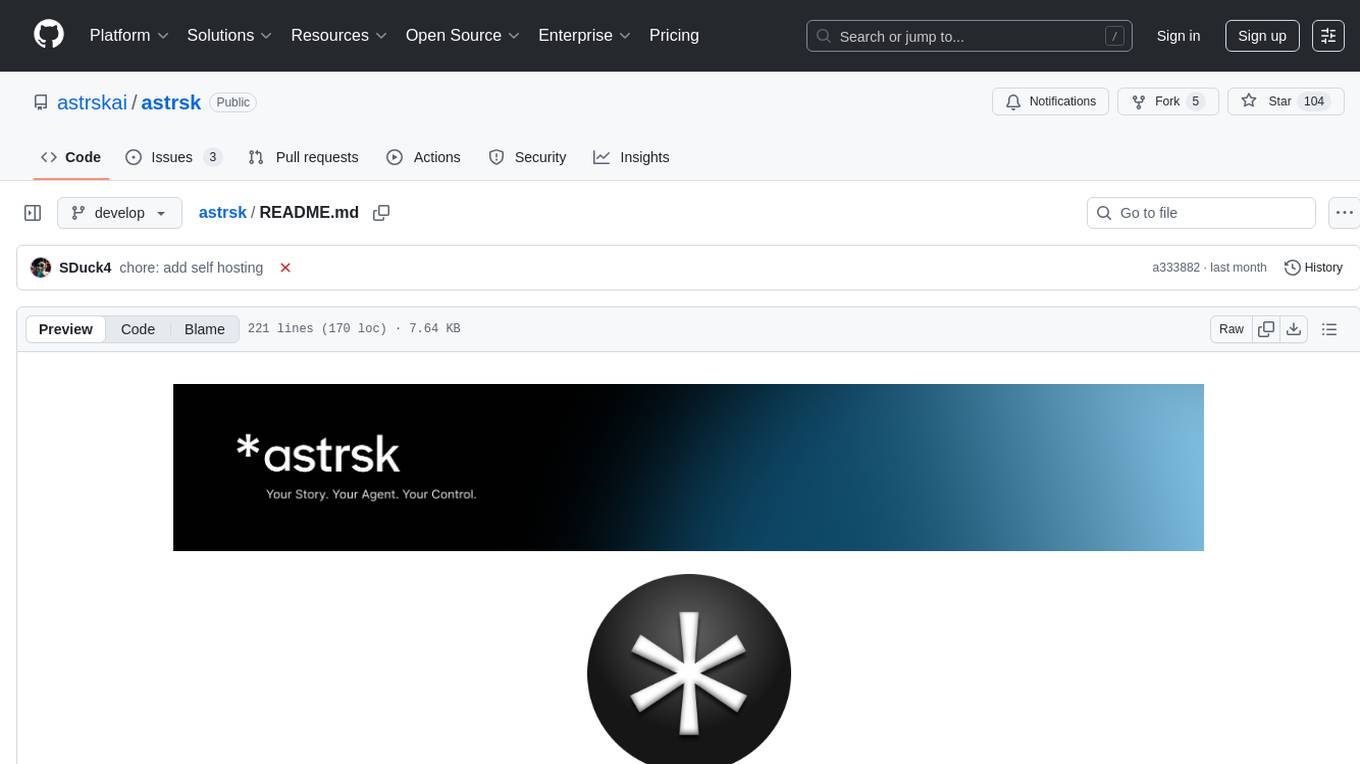Open the astrsk repository link

[171, 102]
